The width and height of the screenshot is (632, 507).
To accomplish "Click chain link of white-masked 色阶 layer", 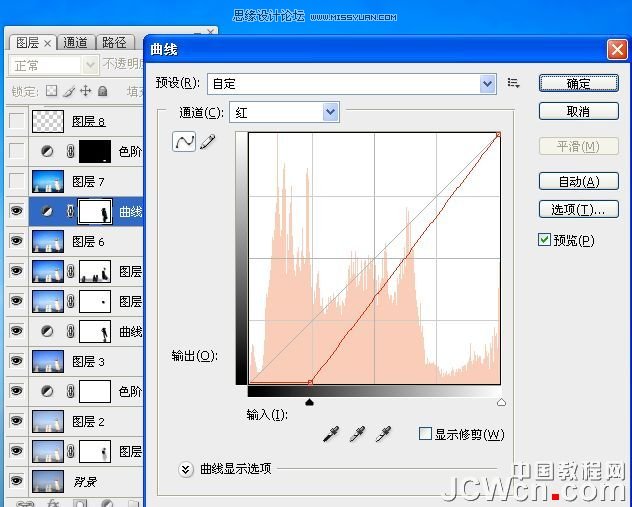I will (x=71, y=391).
